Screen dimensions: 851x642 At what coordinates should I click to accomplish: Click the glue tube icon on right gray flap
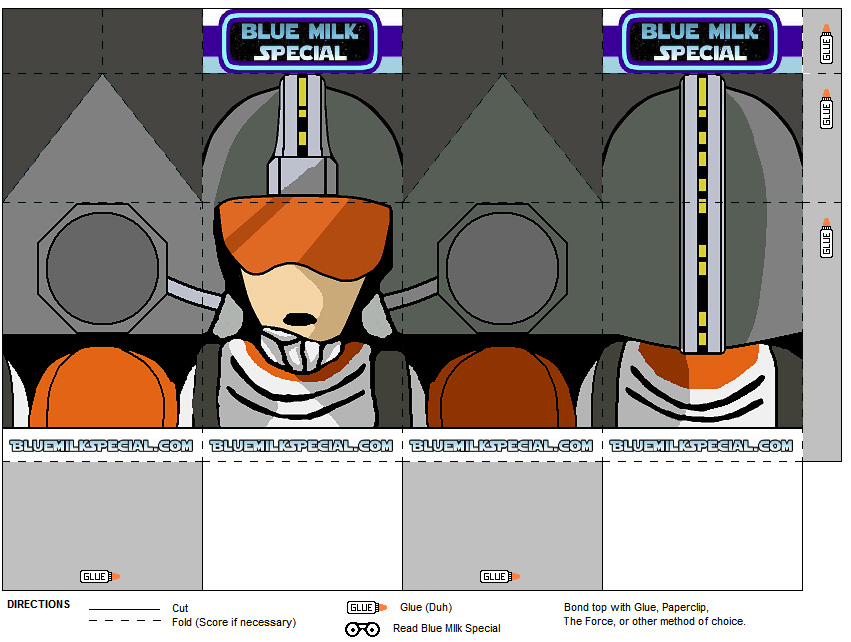click(500, 576)
